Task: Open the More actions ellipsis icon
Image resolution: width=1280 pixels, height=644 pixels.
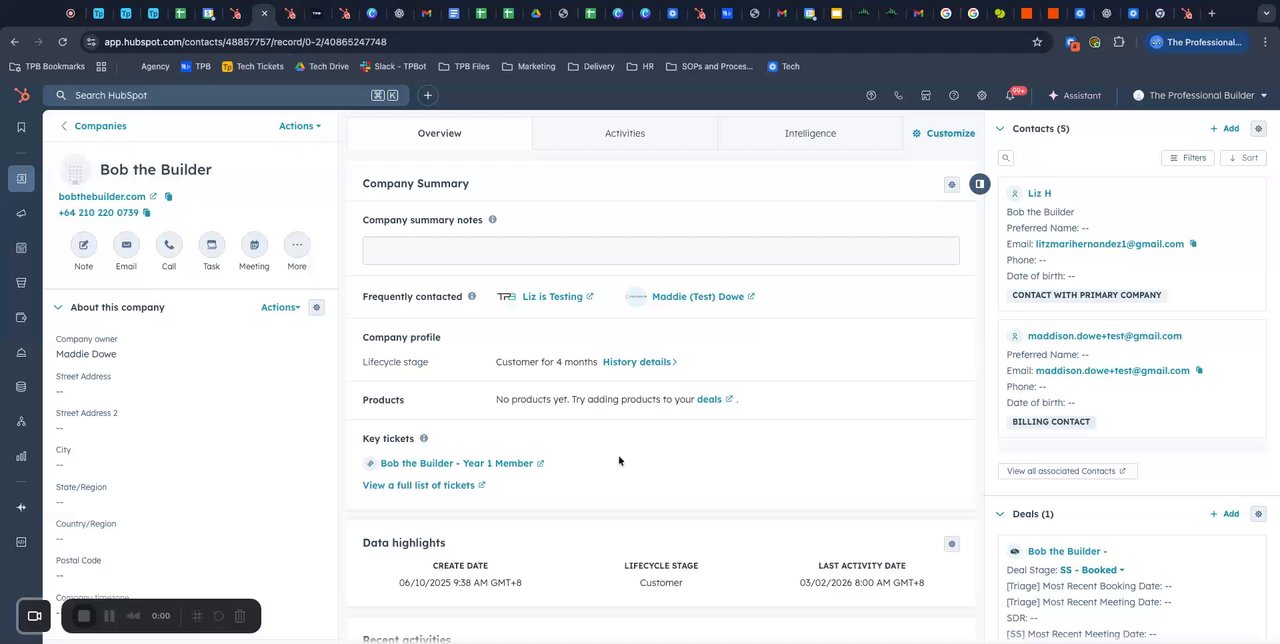Action: pos(297,245)
